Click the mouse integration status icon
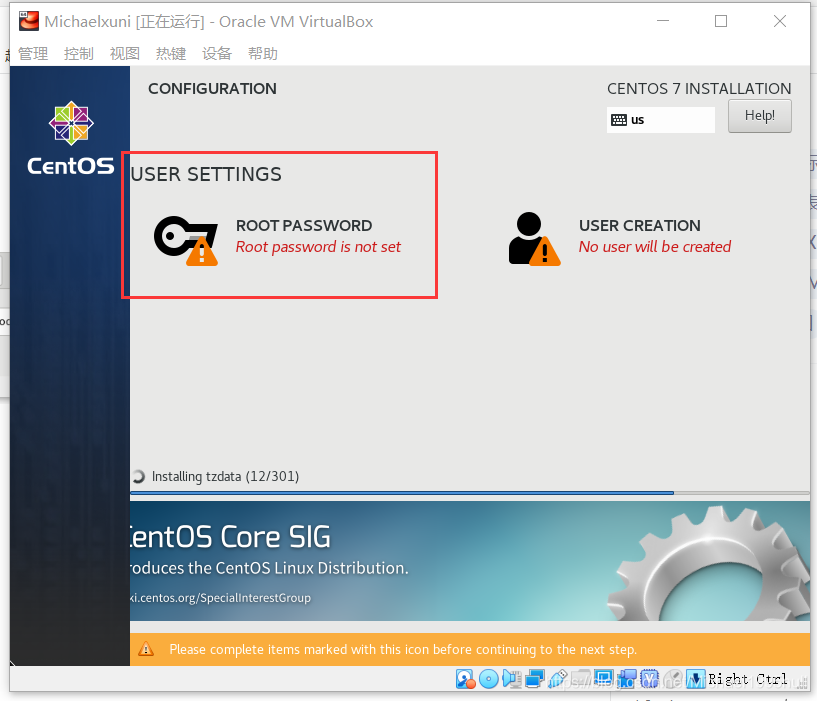 [673, 679]
